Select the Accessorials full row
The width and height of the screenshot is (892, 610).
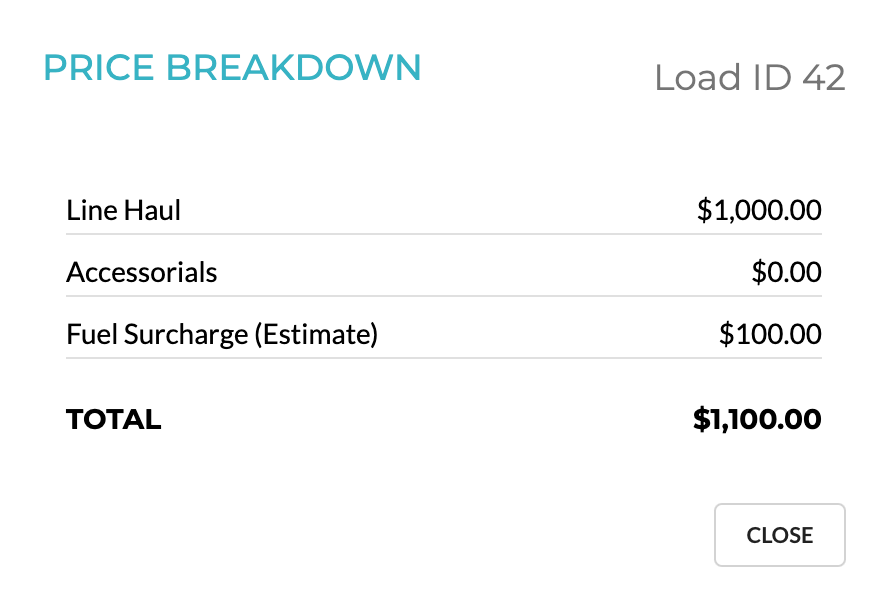click(x=443, y=272)
